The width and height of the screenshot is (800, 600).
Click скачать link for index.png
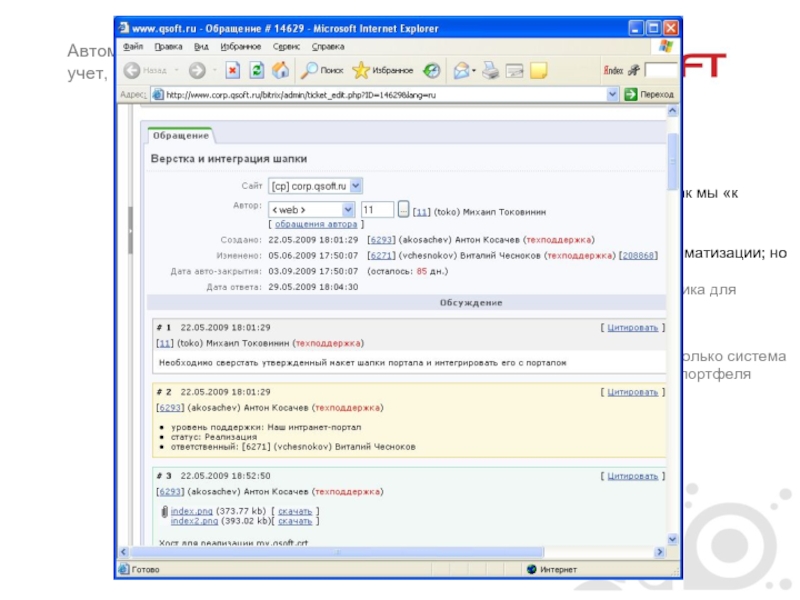(295, 511)
